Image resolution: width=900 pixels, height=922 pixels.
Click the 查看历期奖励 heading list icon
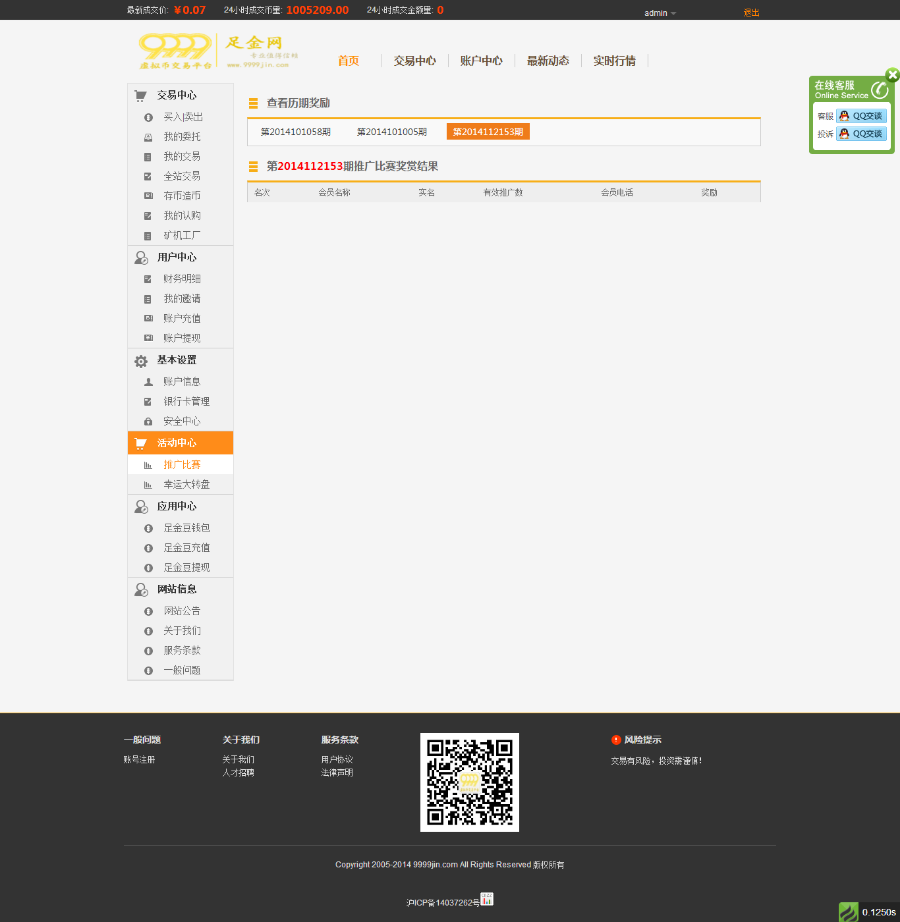tap(253, 103)
